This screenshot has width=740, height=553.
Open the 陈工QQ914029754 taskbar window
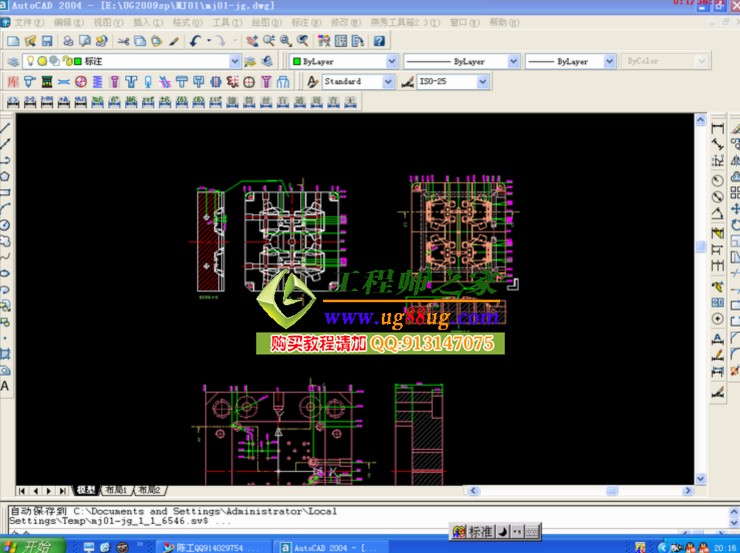click(x=212, y=547)
